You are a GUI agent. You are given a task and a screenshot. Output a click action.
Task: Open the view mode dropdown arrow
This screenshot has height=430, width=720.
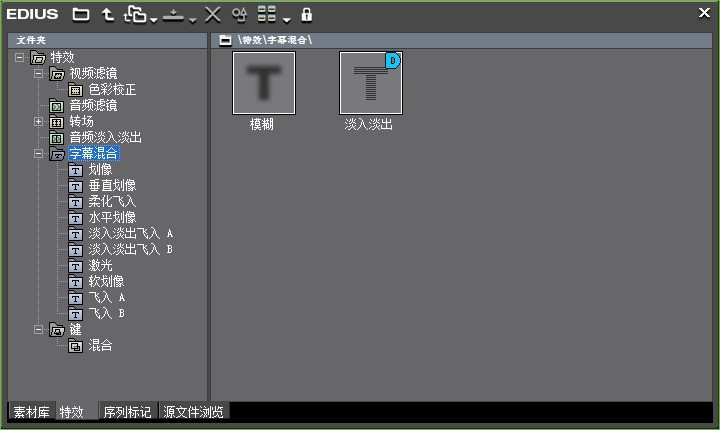(x=286, y=18)
